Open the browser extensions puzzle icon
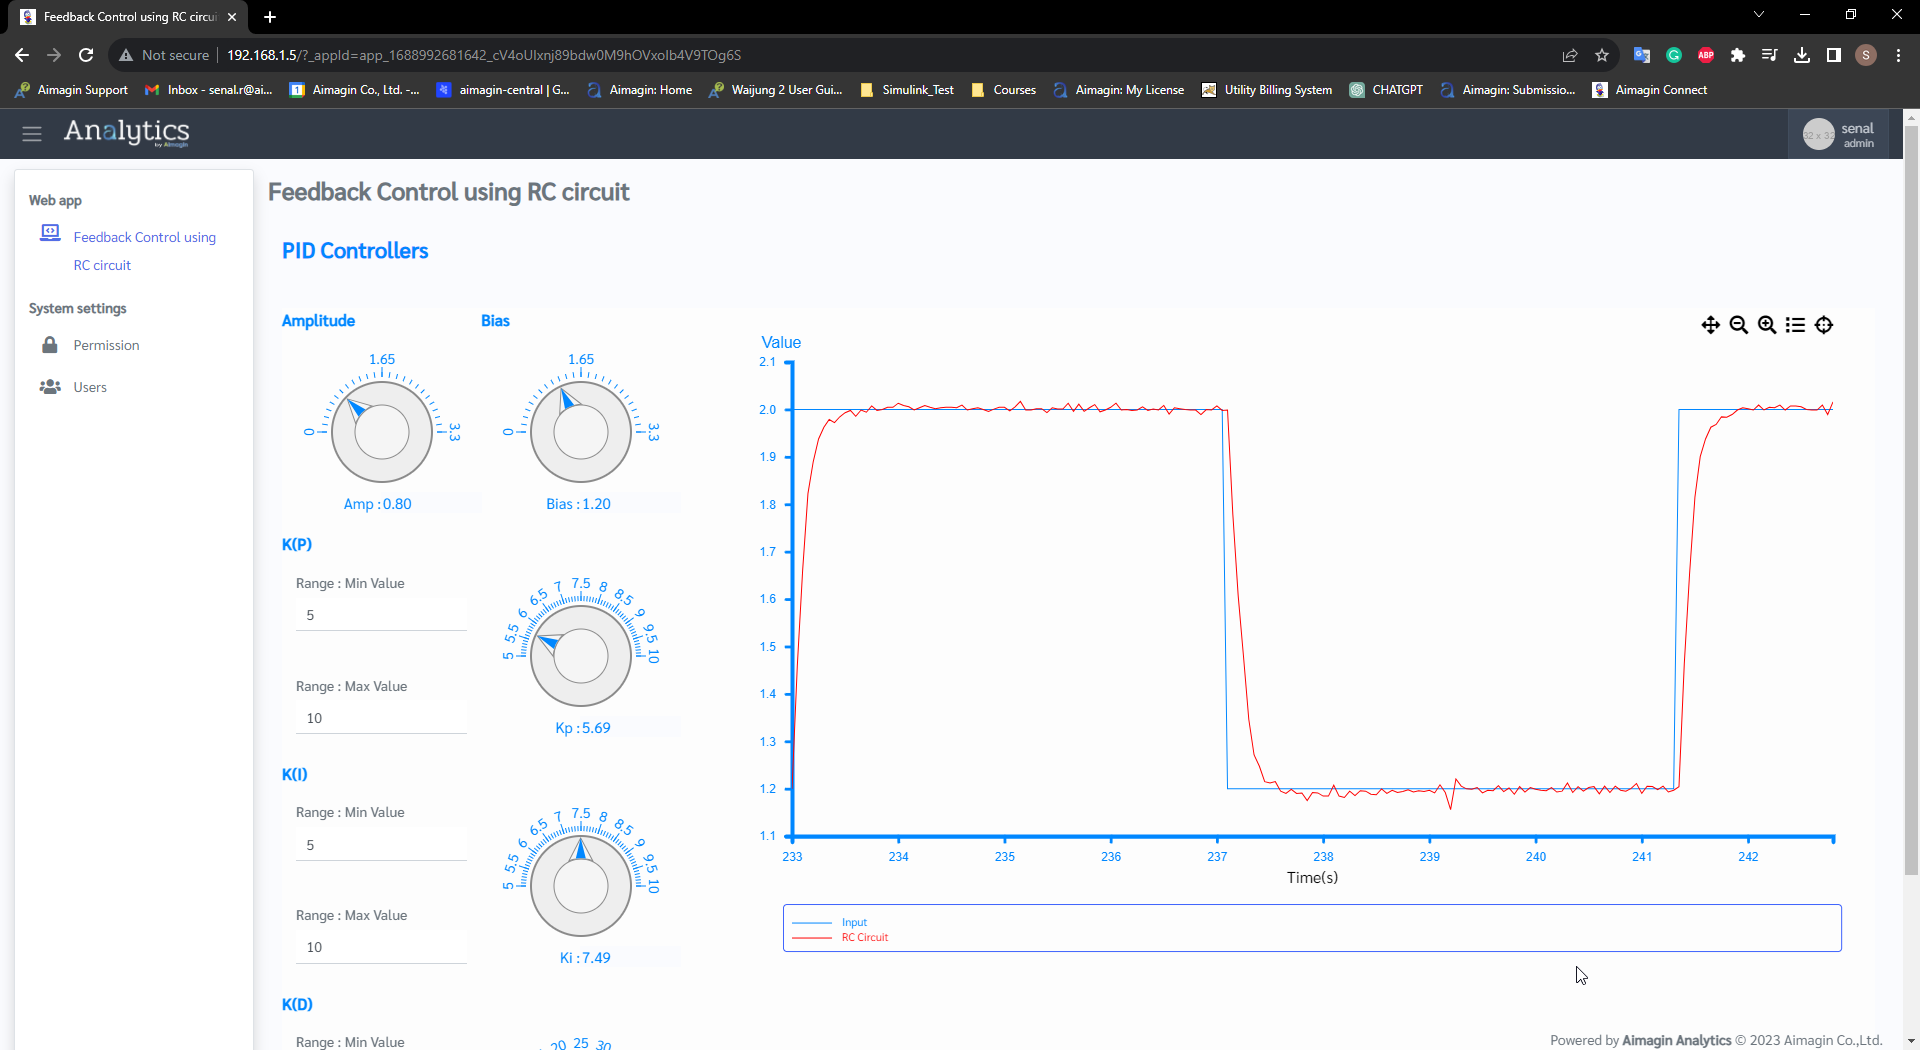The height and width of the screenshot is (1050, 1920). point(1738,55)
